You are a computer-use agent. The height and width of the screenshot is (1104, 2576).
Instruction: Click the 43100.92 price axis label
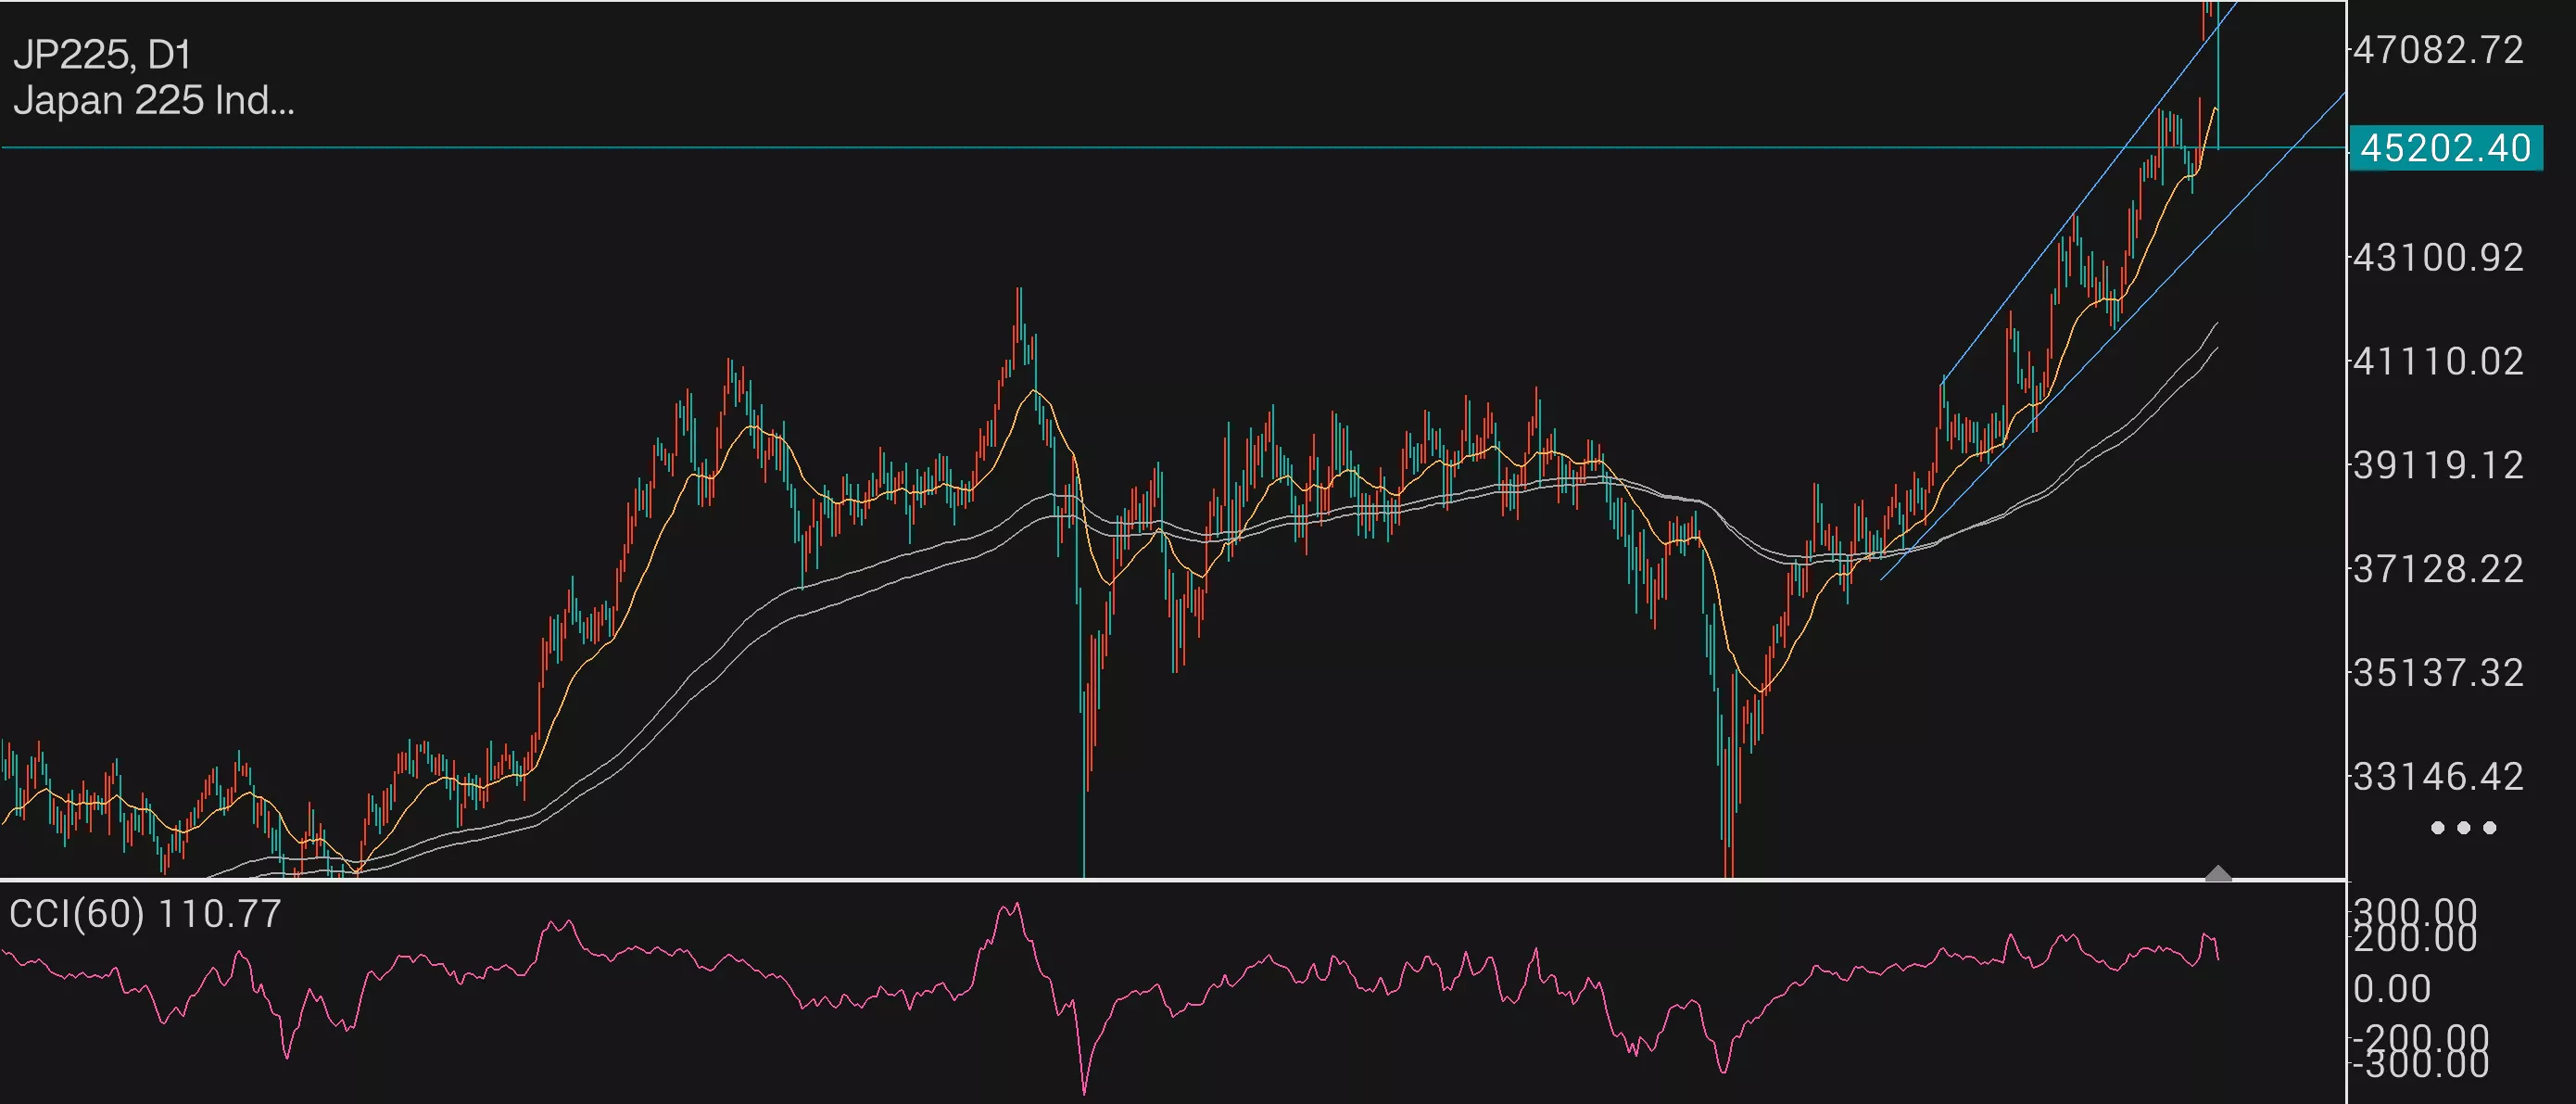pos(2438,258)
